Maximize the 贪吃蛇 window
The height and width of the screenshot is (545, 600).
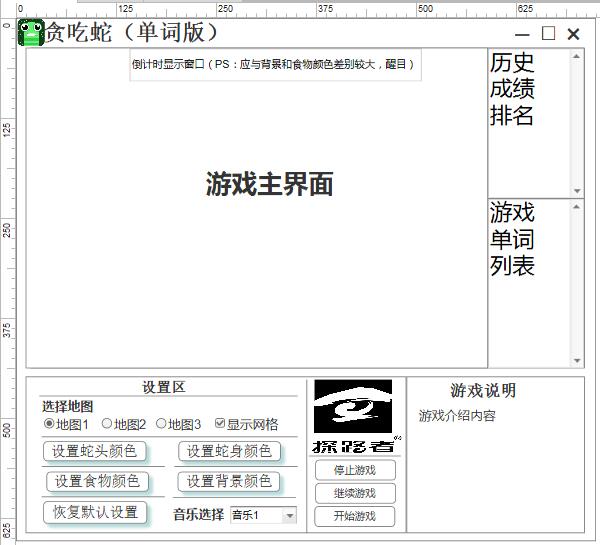click(x=549, y=33)
